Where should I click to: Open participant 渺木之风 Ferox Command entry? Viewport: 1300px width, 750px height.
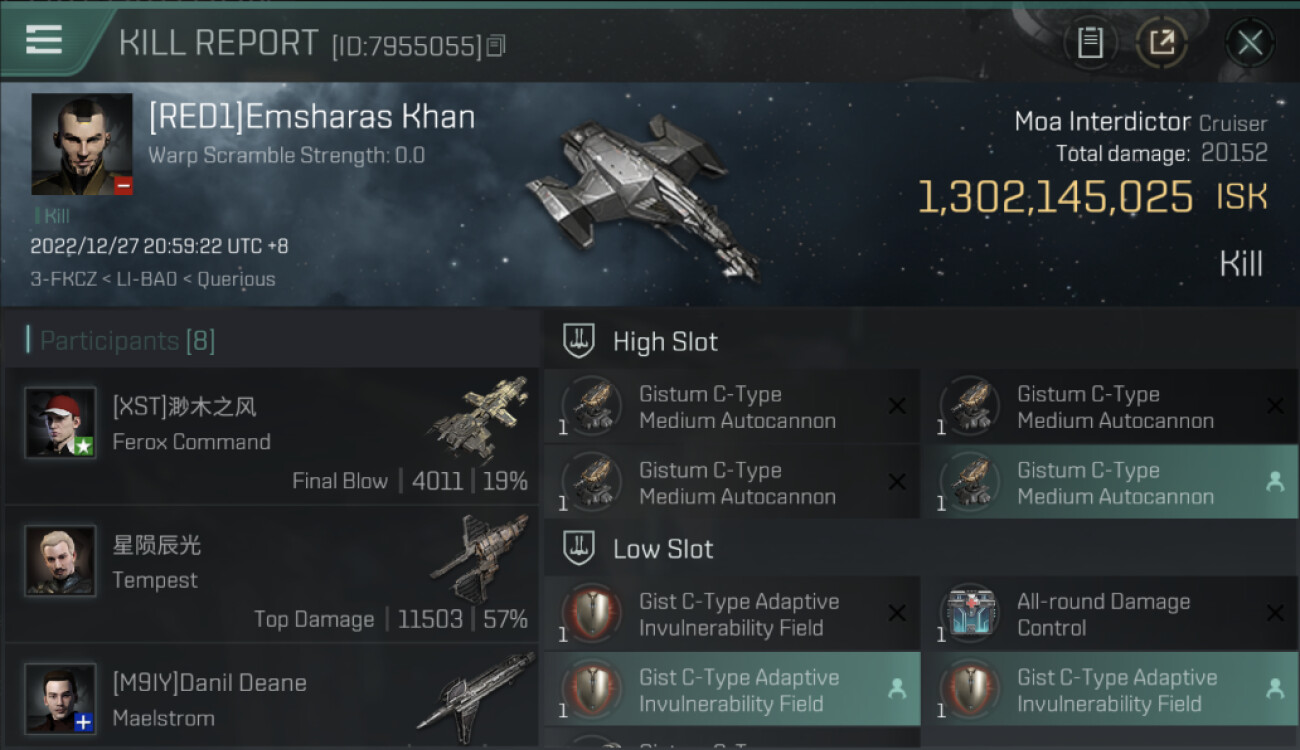click(x=272, y=436)
